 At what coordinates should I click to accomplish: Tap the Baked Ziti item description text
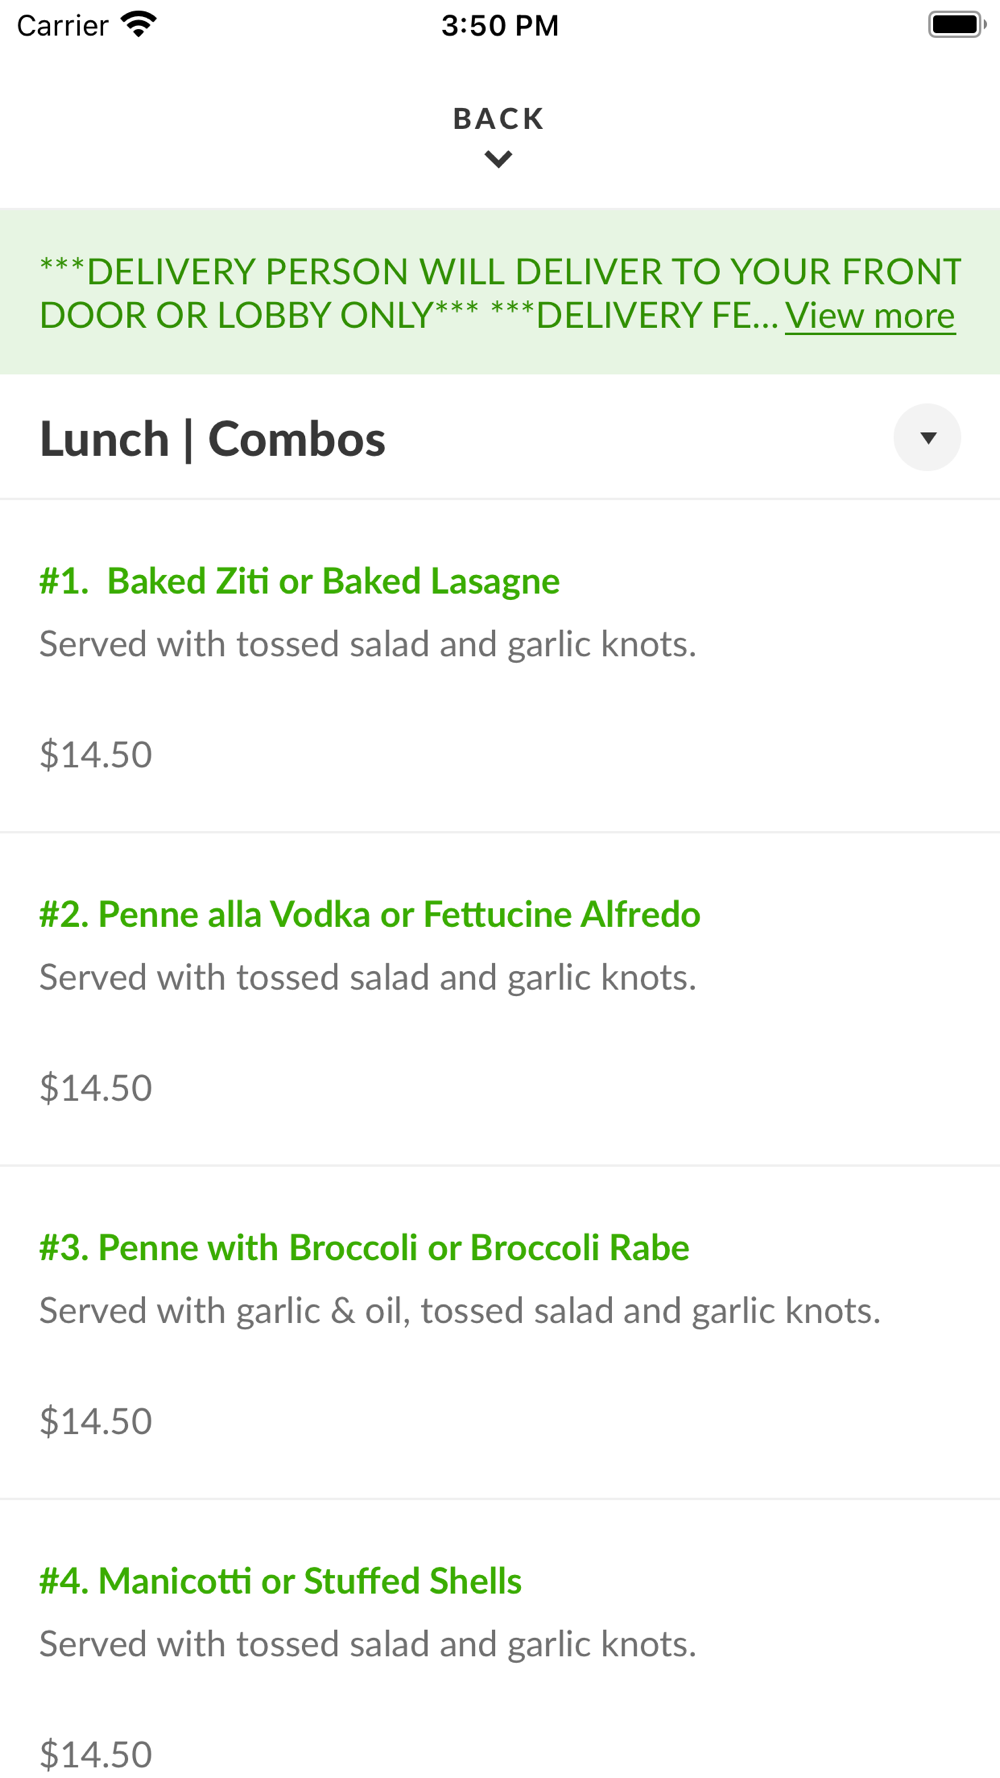(367, 644)
